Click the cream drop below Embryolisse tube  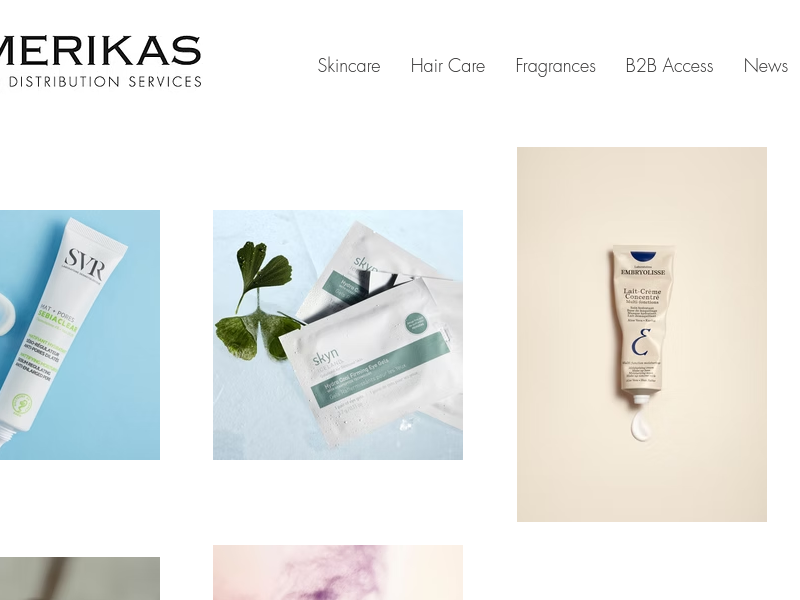(x=641, y=426)
